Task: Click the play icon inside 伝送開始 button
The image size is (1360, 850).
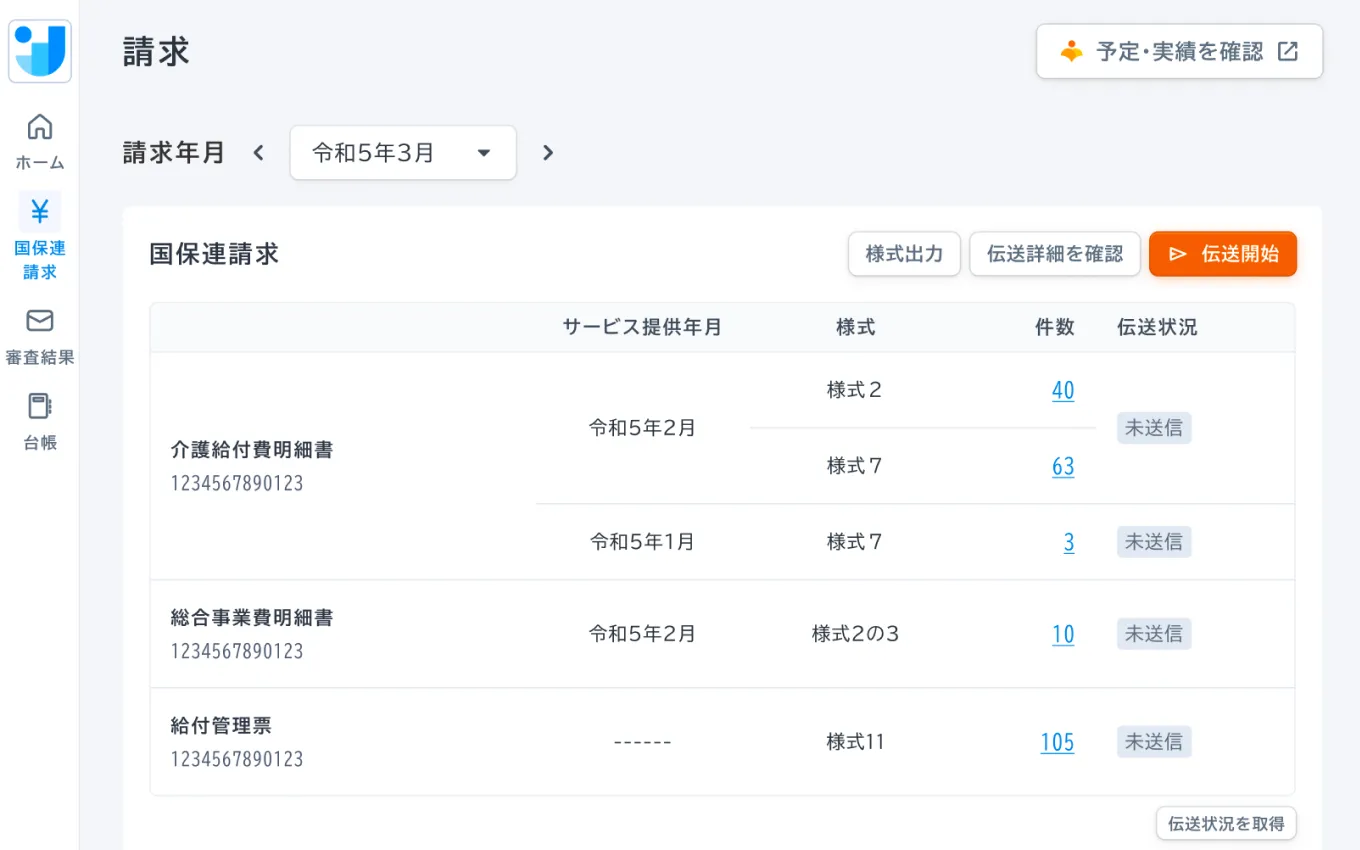Action: coord(1179,253)
